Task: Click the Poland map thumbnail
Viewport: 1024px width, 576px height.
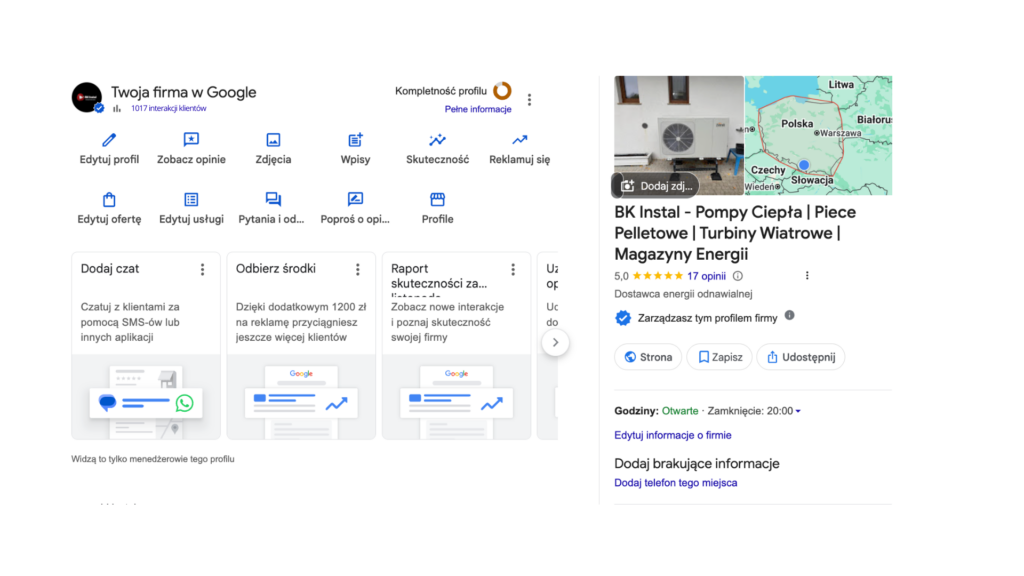Action: (x=818, y=135)
